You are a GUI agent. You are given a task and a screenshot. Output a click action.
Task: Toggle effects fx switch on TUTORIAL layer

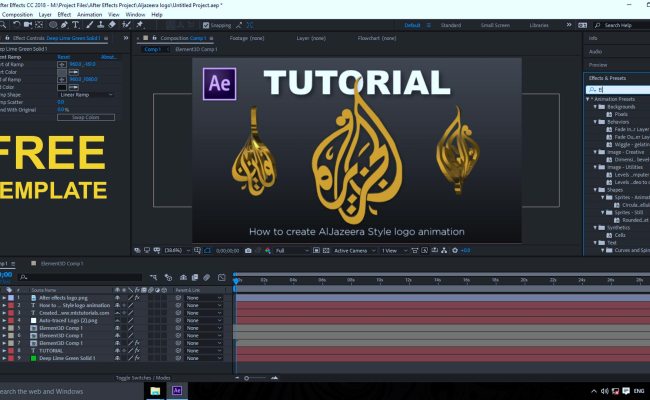pos(137,351)
